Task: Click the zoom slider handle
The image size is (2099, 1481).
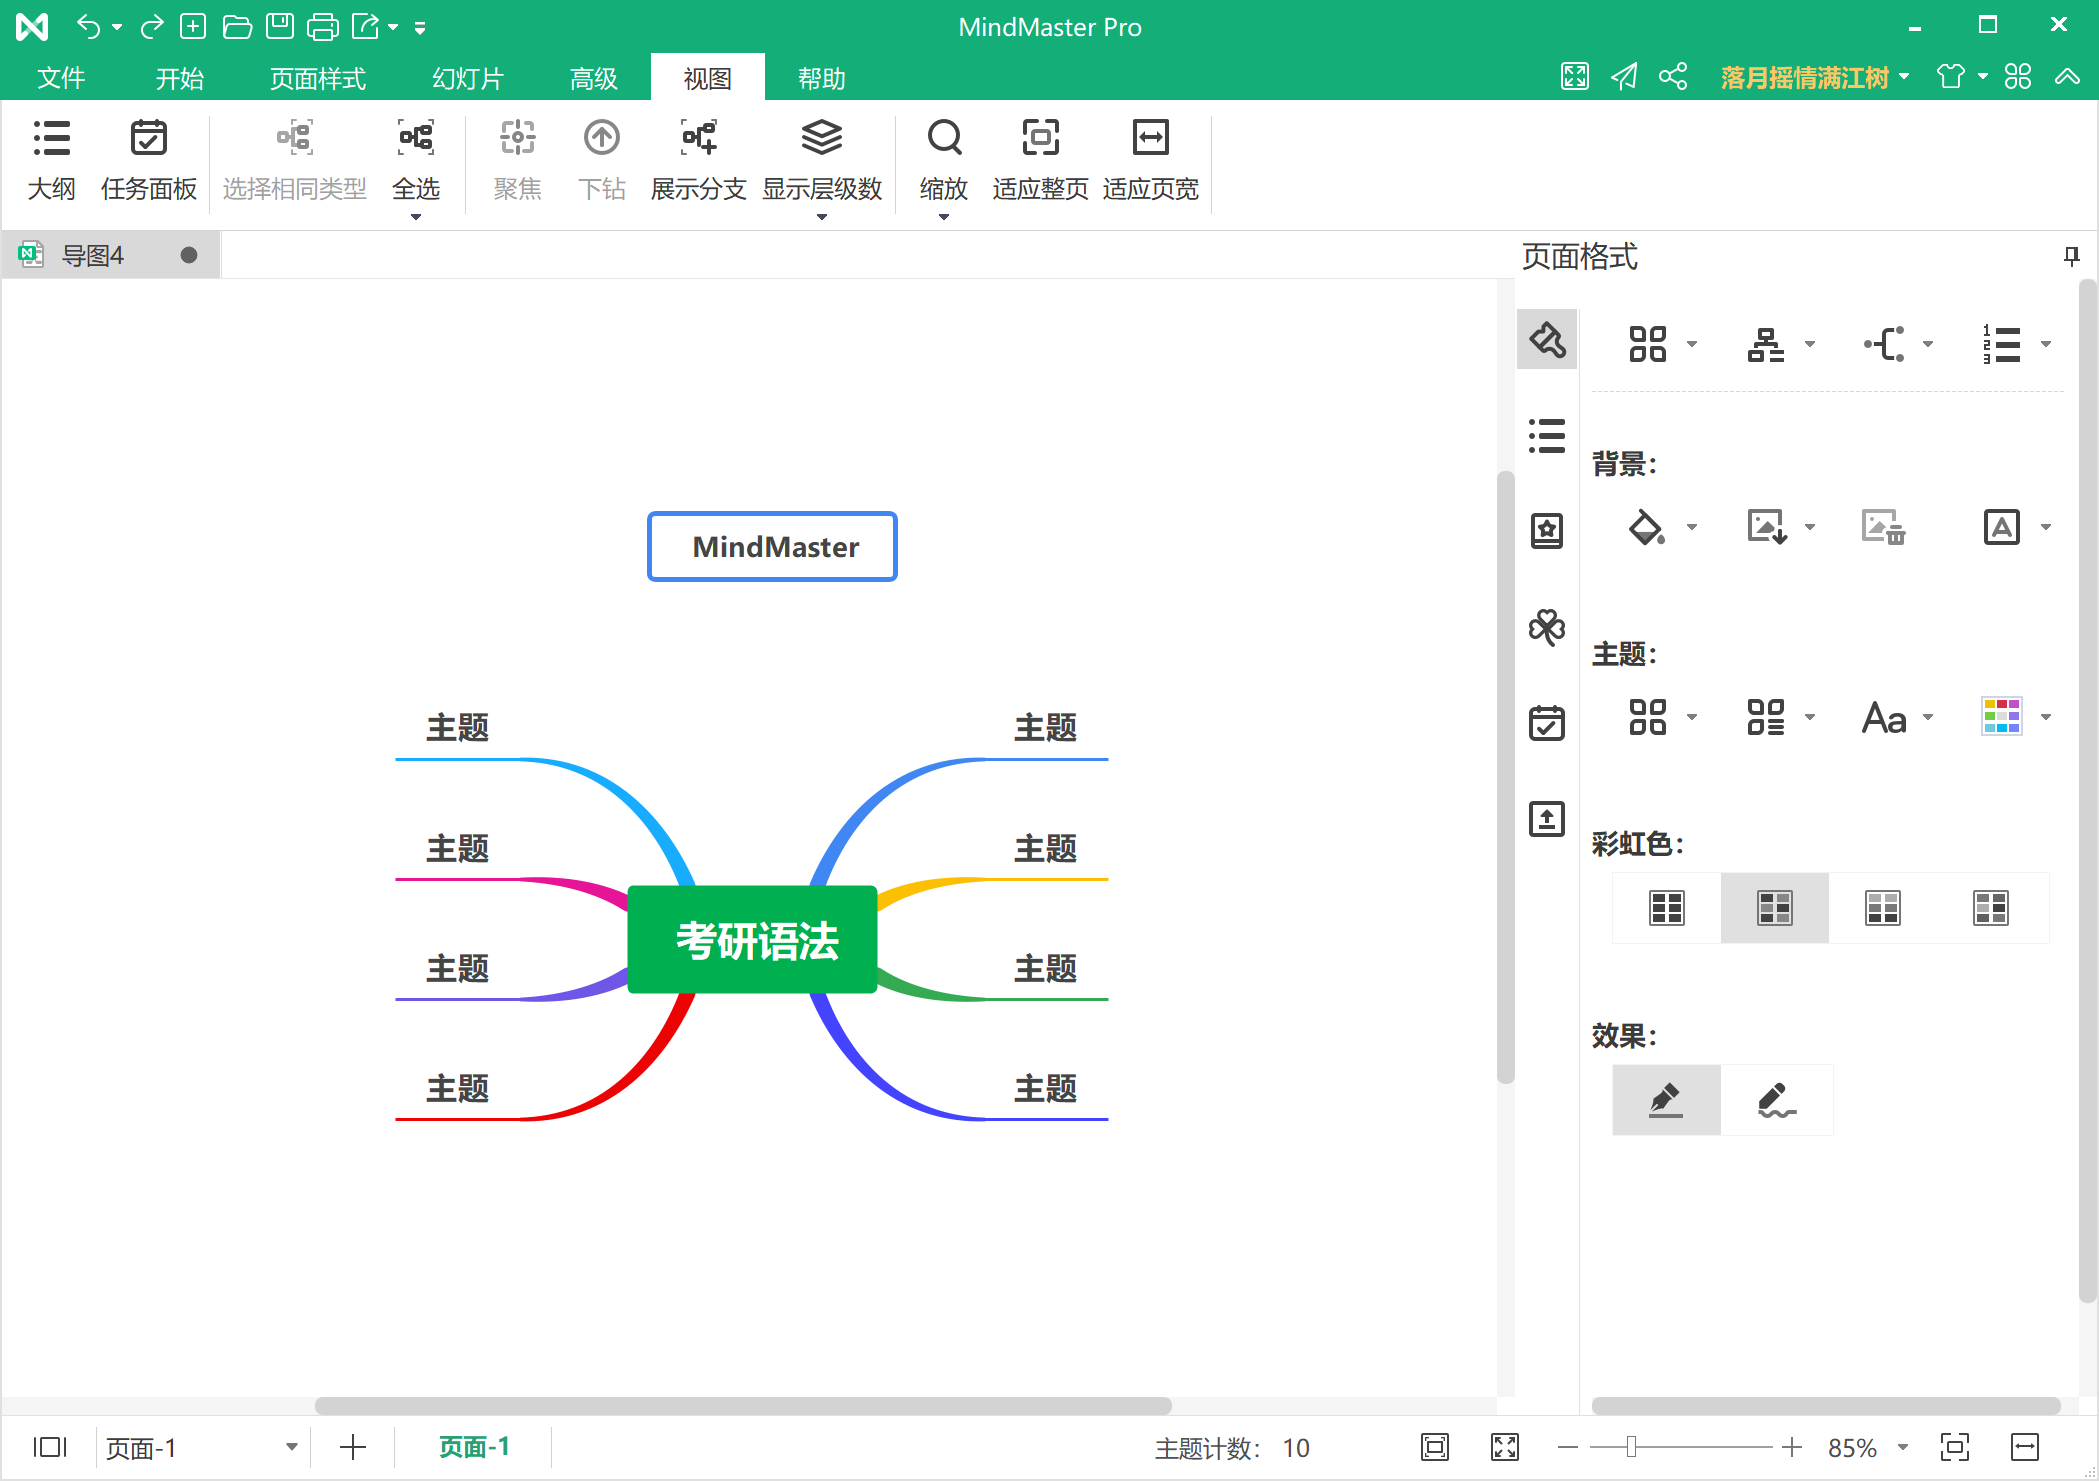Action: click(x=1631, y=1447)
